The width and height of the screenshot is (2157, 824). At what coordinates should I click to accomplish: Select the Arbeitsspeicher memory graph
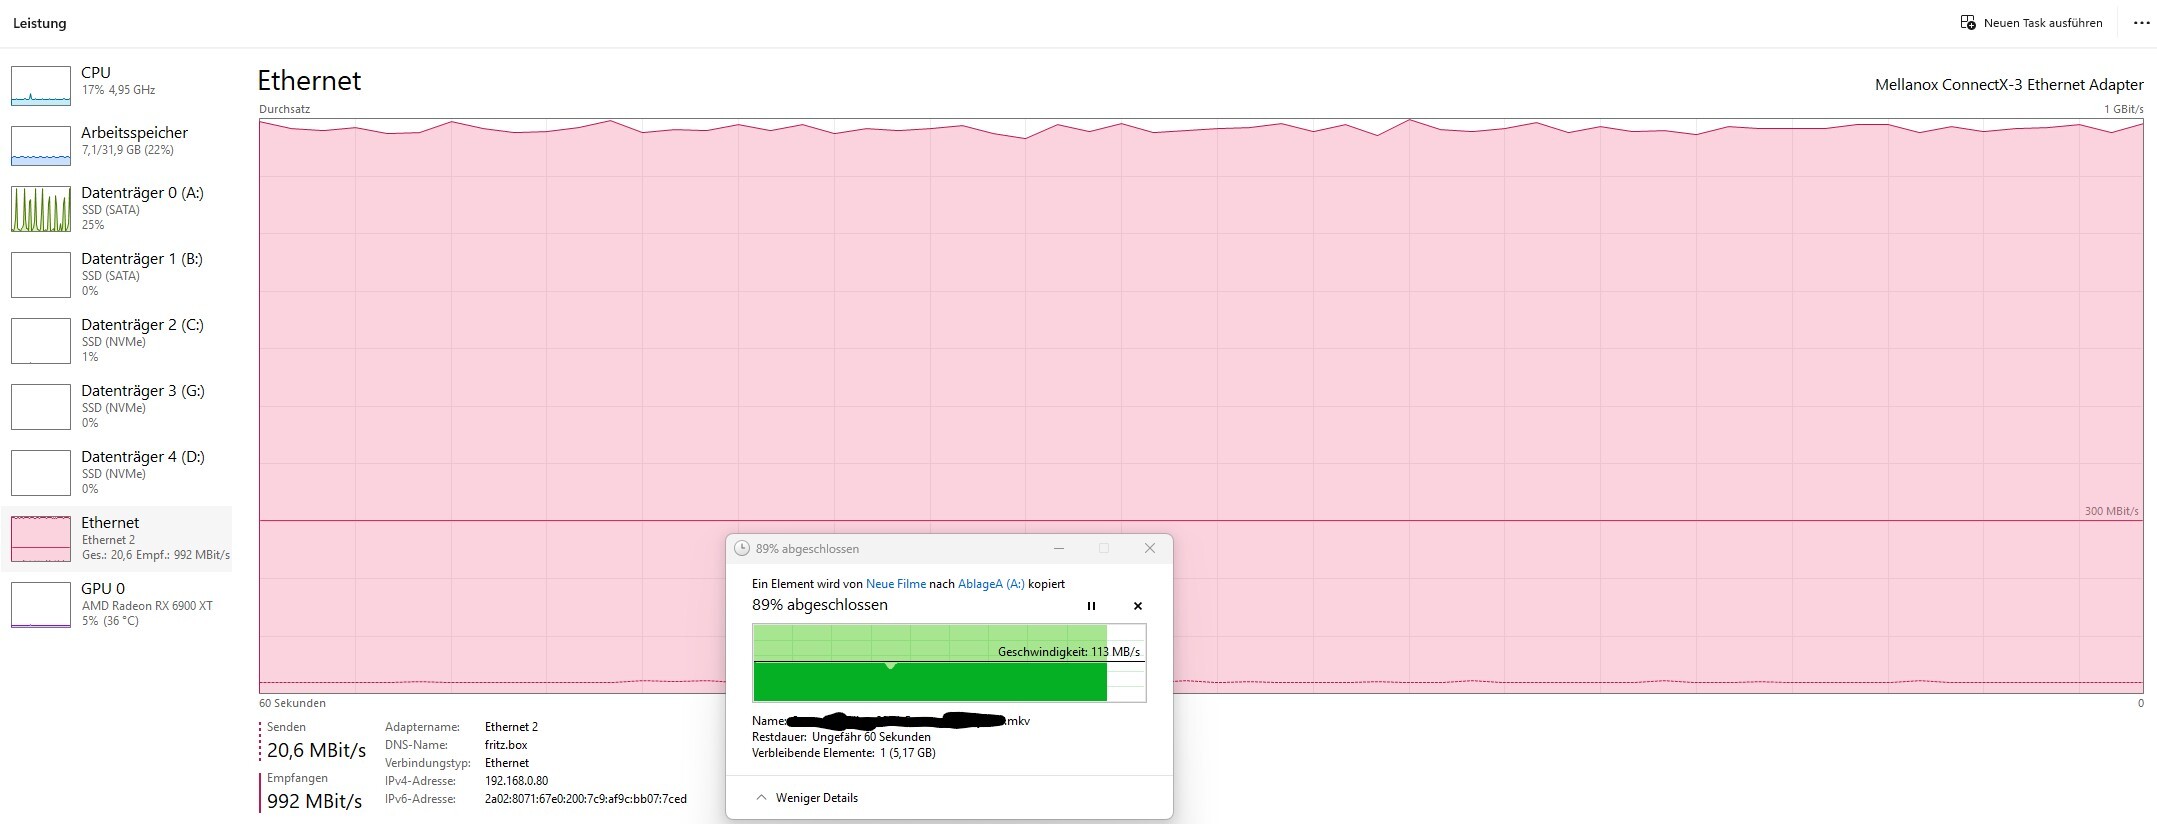coord(41,146)
